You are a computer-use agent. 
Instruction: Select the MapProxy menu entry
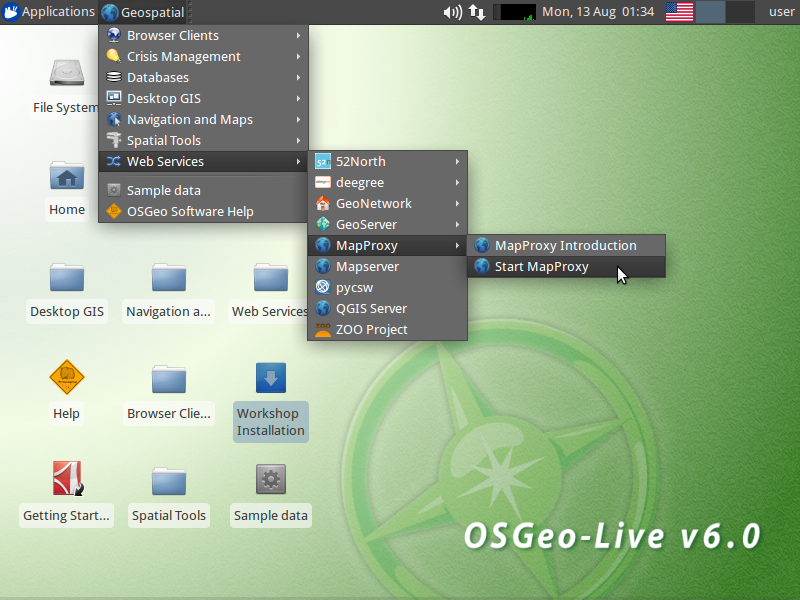[x=388, y=246]
